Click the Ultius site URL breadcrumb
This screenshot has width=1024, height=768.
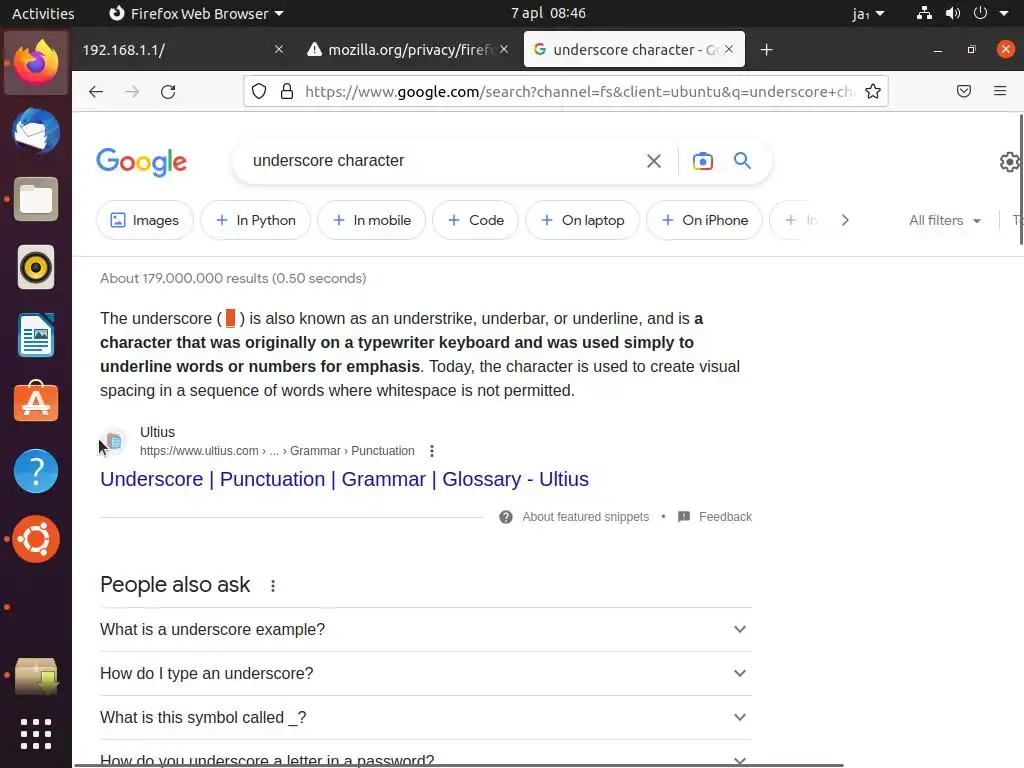pos(277,451)
